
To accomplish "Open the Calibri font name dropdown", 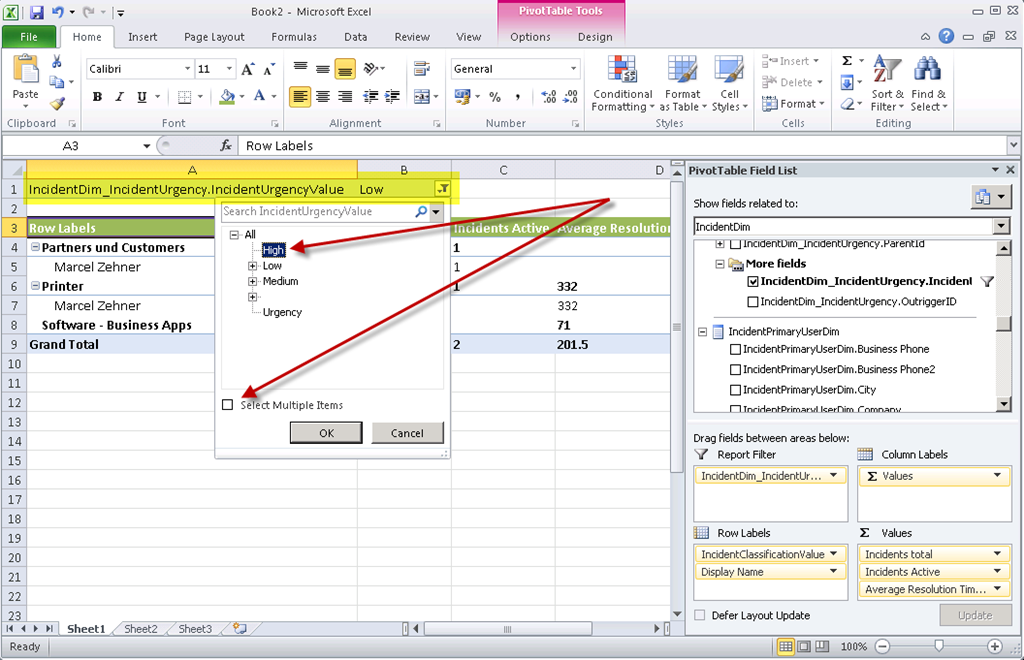I will click(187, 69).
